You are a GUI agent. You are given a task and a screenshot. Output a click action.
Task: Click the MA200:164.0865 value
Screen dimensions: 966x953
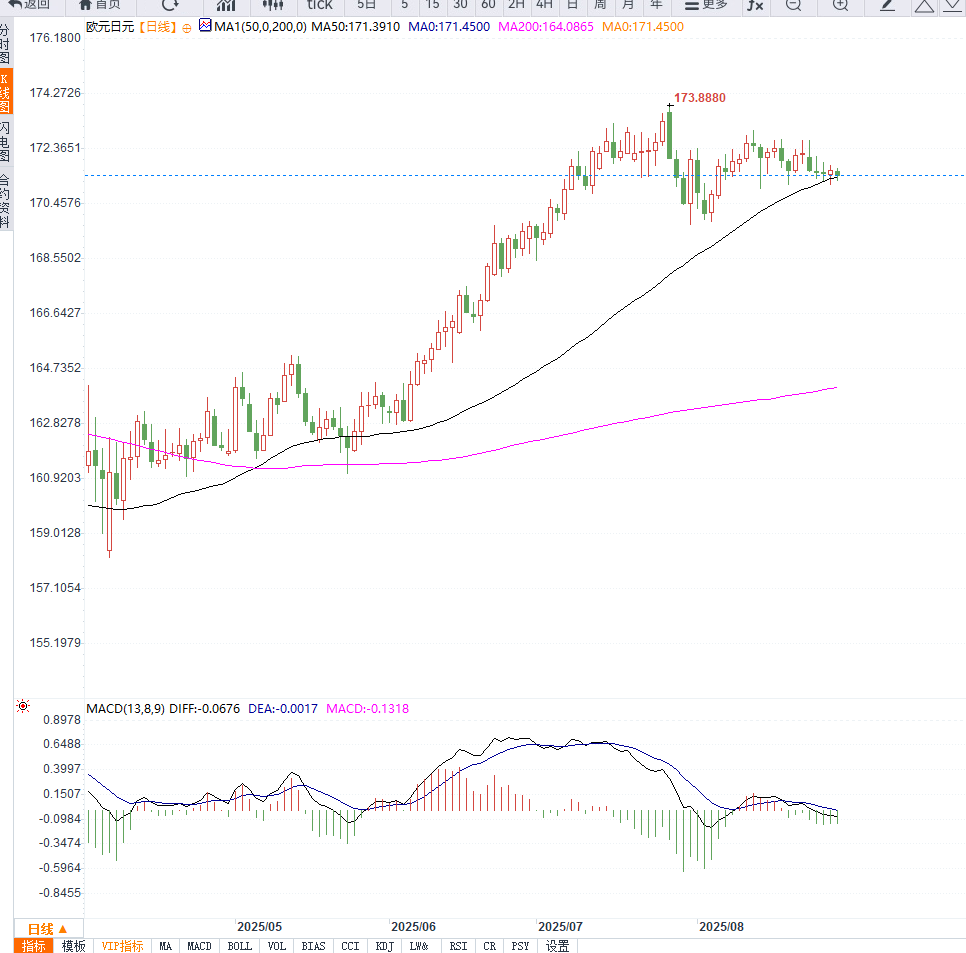coord(546,27)
